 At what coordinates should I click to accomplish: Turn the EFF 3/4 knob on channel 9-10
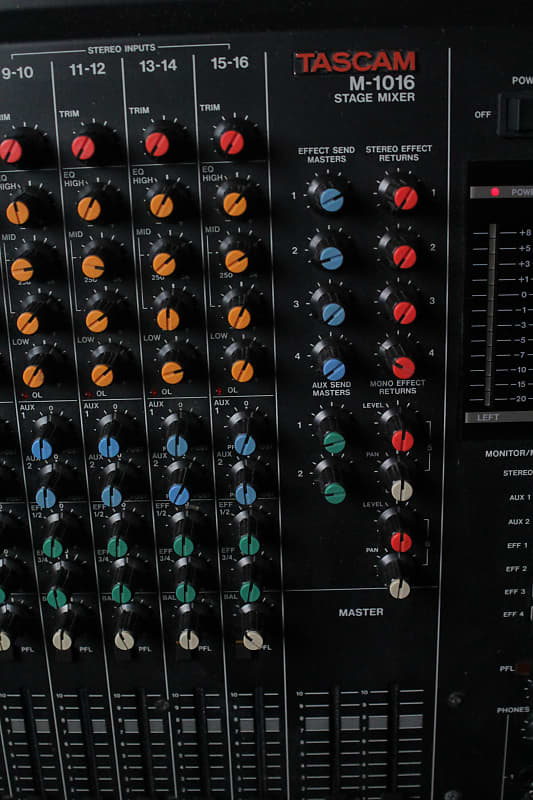(57, 598)
